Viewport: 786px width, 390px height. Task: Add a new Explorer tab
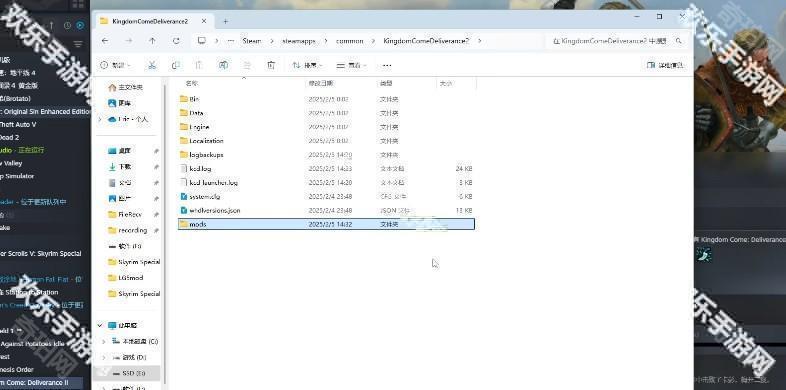pos(226,21)
